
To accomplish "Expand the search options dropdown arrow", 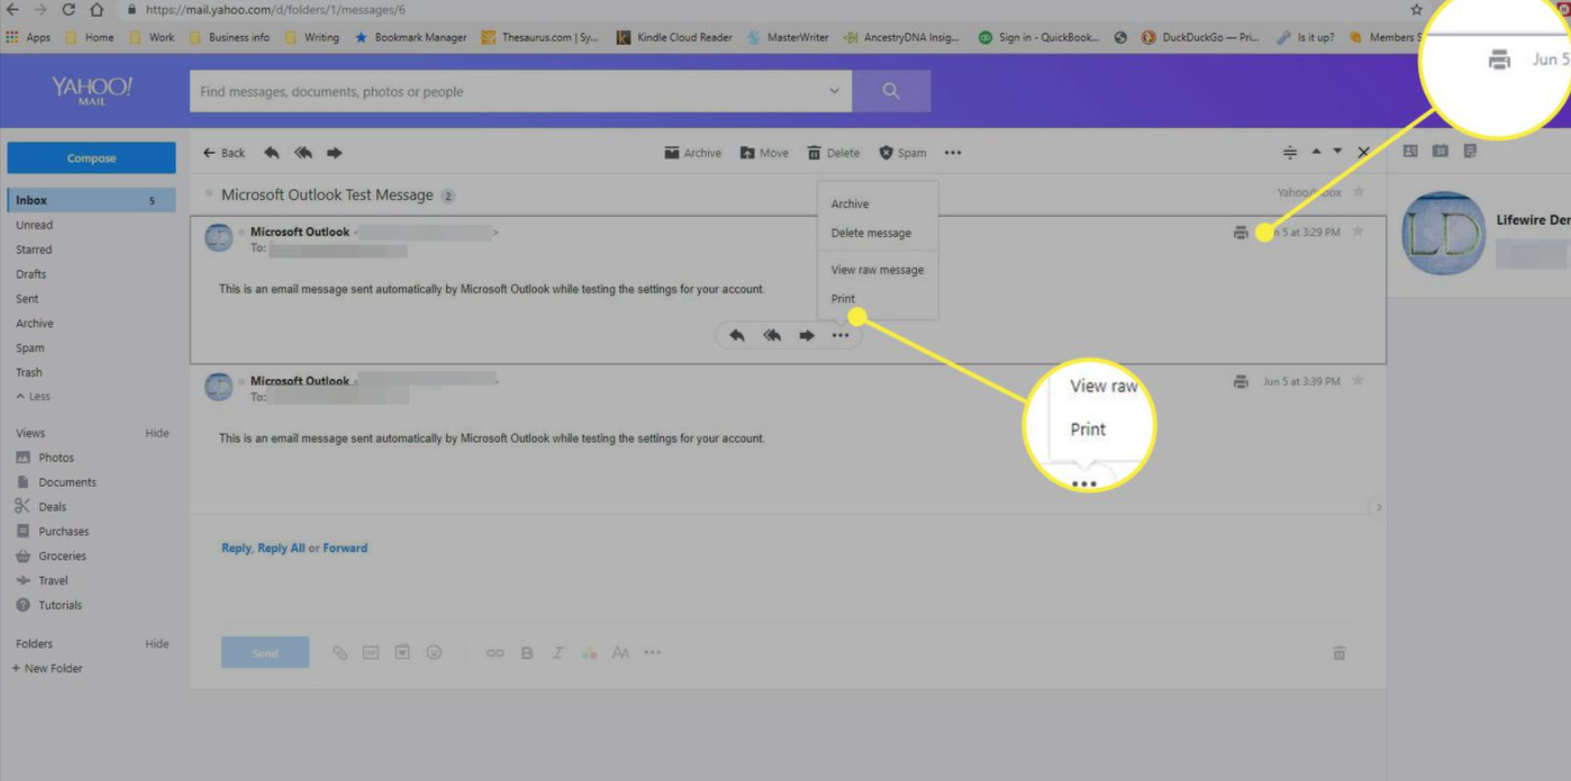I will [x=834, y=91].
